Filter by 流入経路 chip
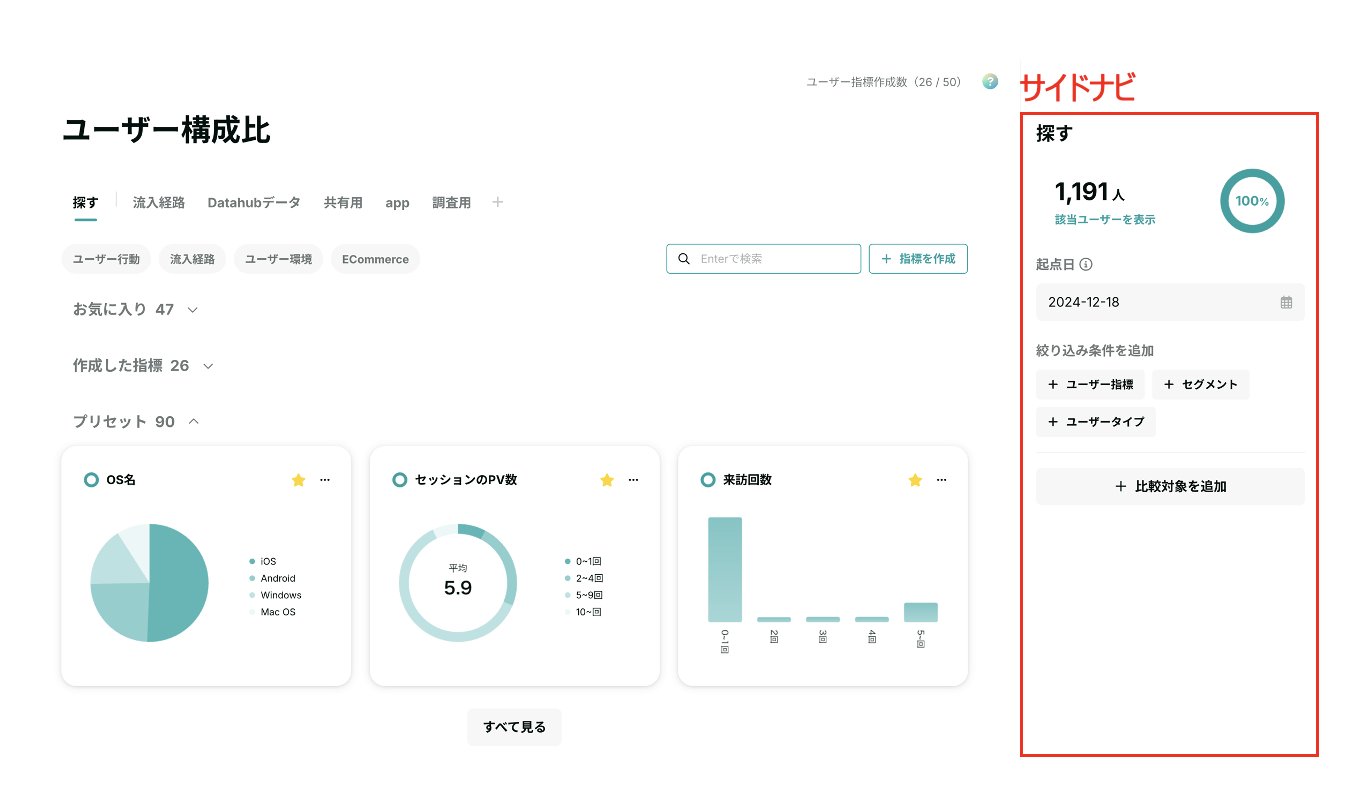This screenshot has height=802, width=1360. [x=192, y=259]
